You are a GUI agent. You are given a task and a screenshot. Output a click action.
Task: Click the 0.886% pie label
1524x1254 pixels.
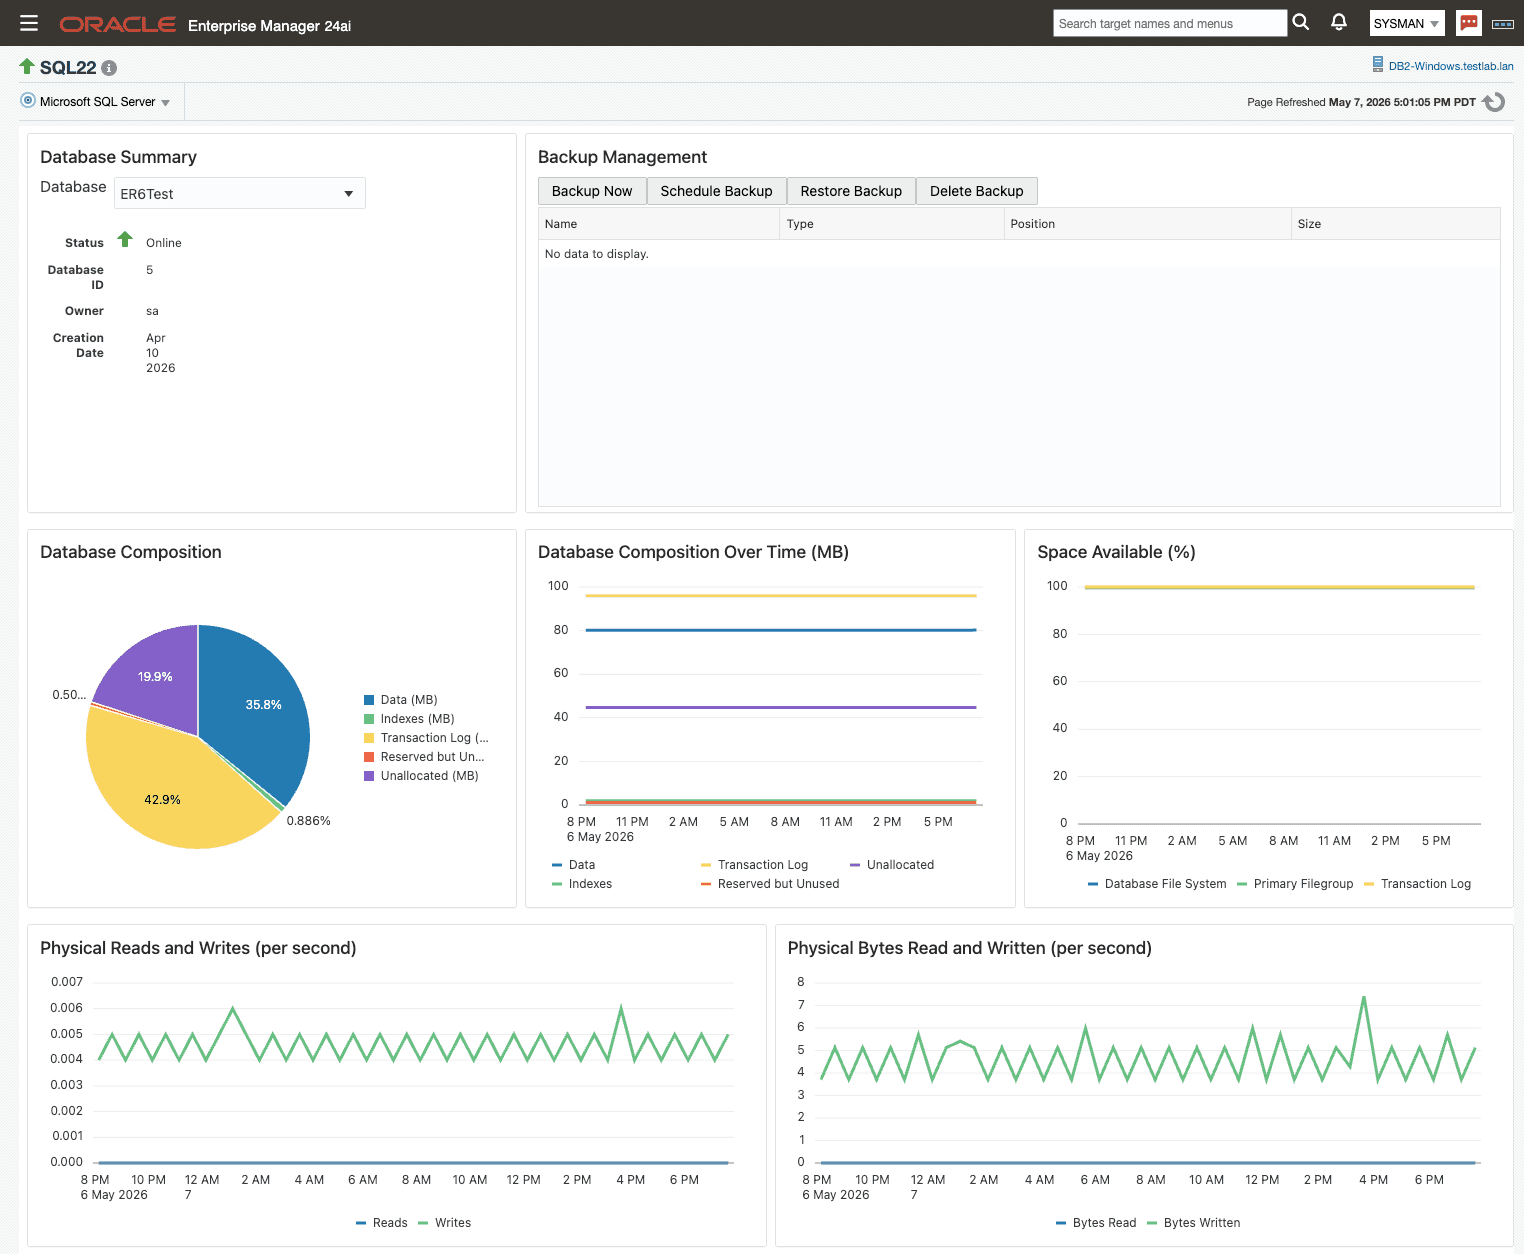point(308,821)
